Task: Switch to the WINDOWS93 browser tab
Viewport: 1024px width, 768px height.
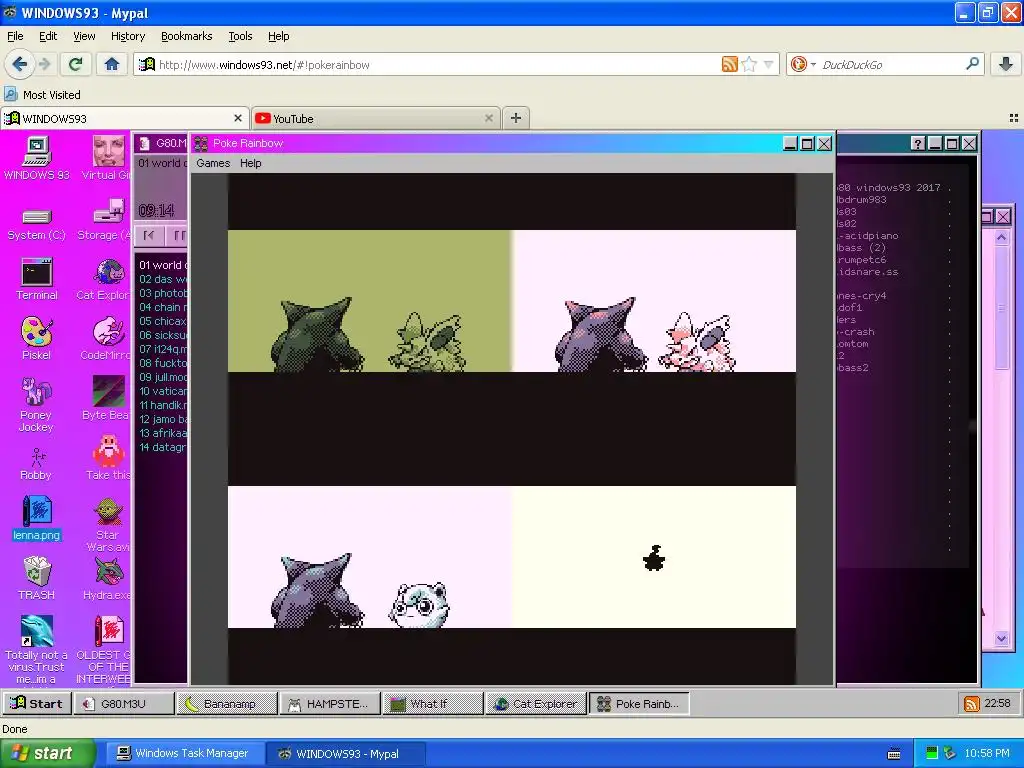Action: 124,118
